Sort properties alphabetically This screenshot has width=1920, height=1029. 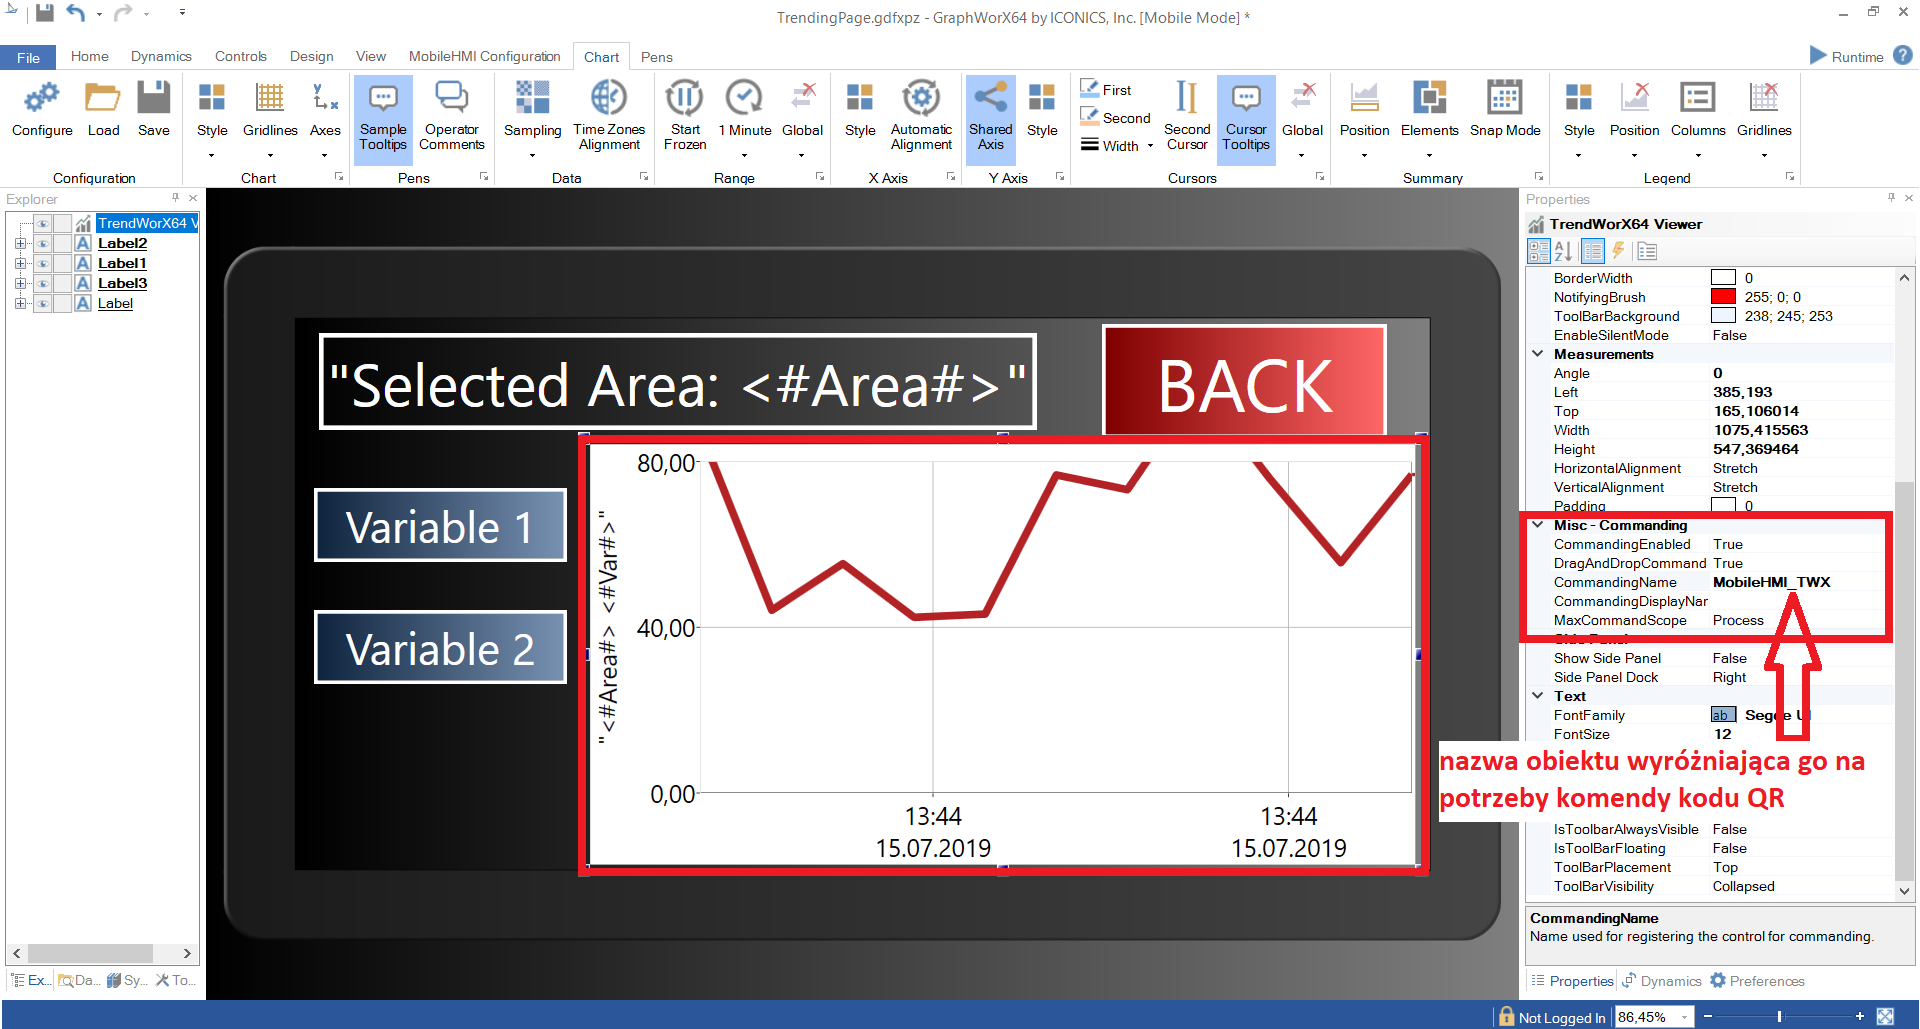(1564, 251)
